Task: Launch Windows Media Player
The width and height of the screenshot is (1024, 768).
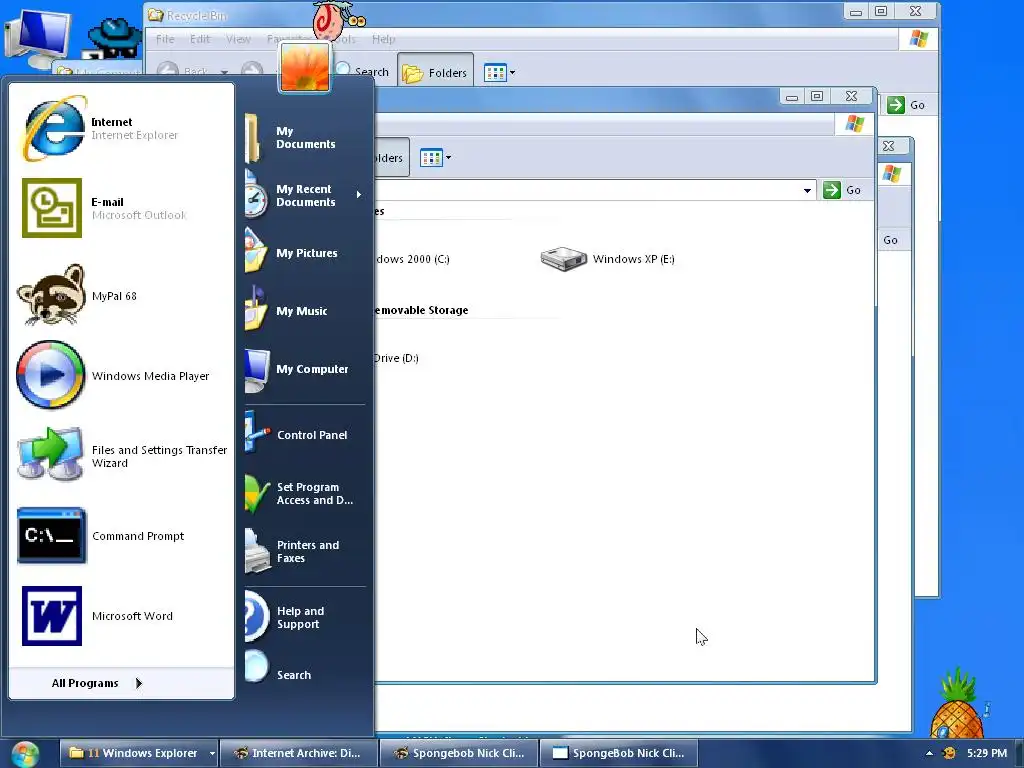Action: pos(121,376)
